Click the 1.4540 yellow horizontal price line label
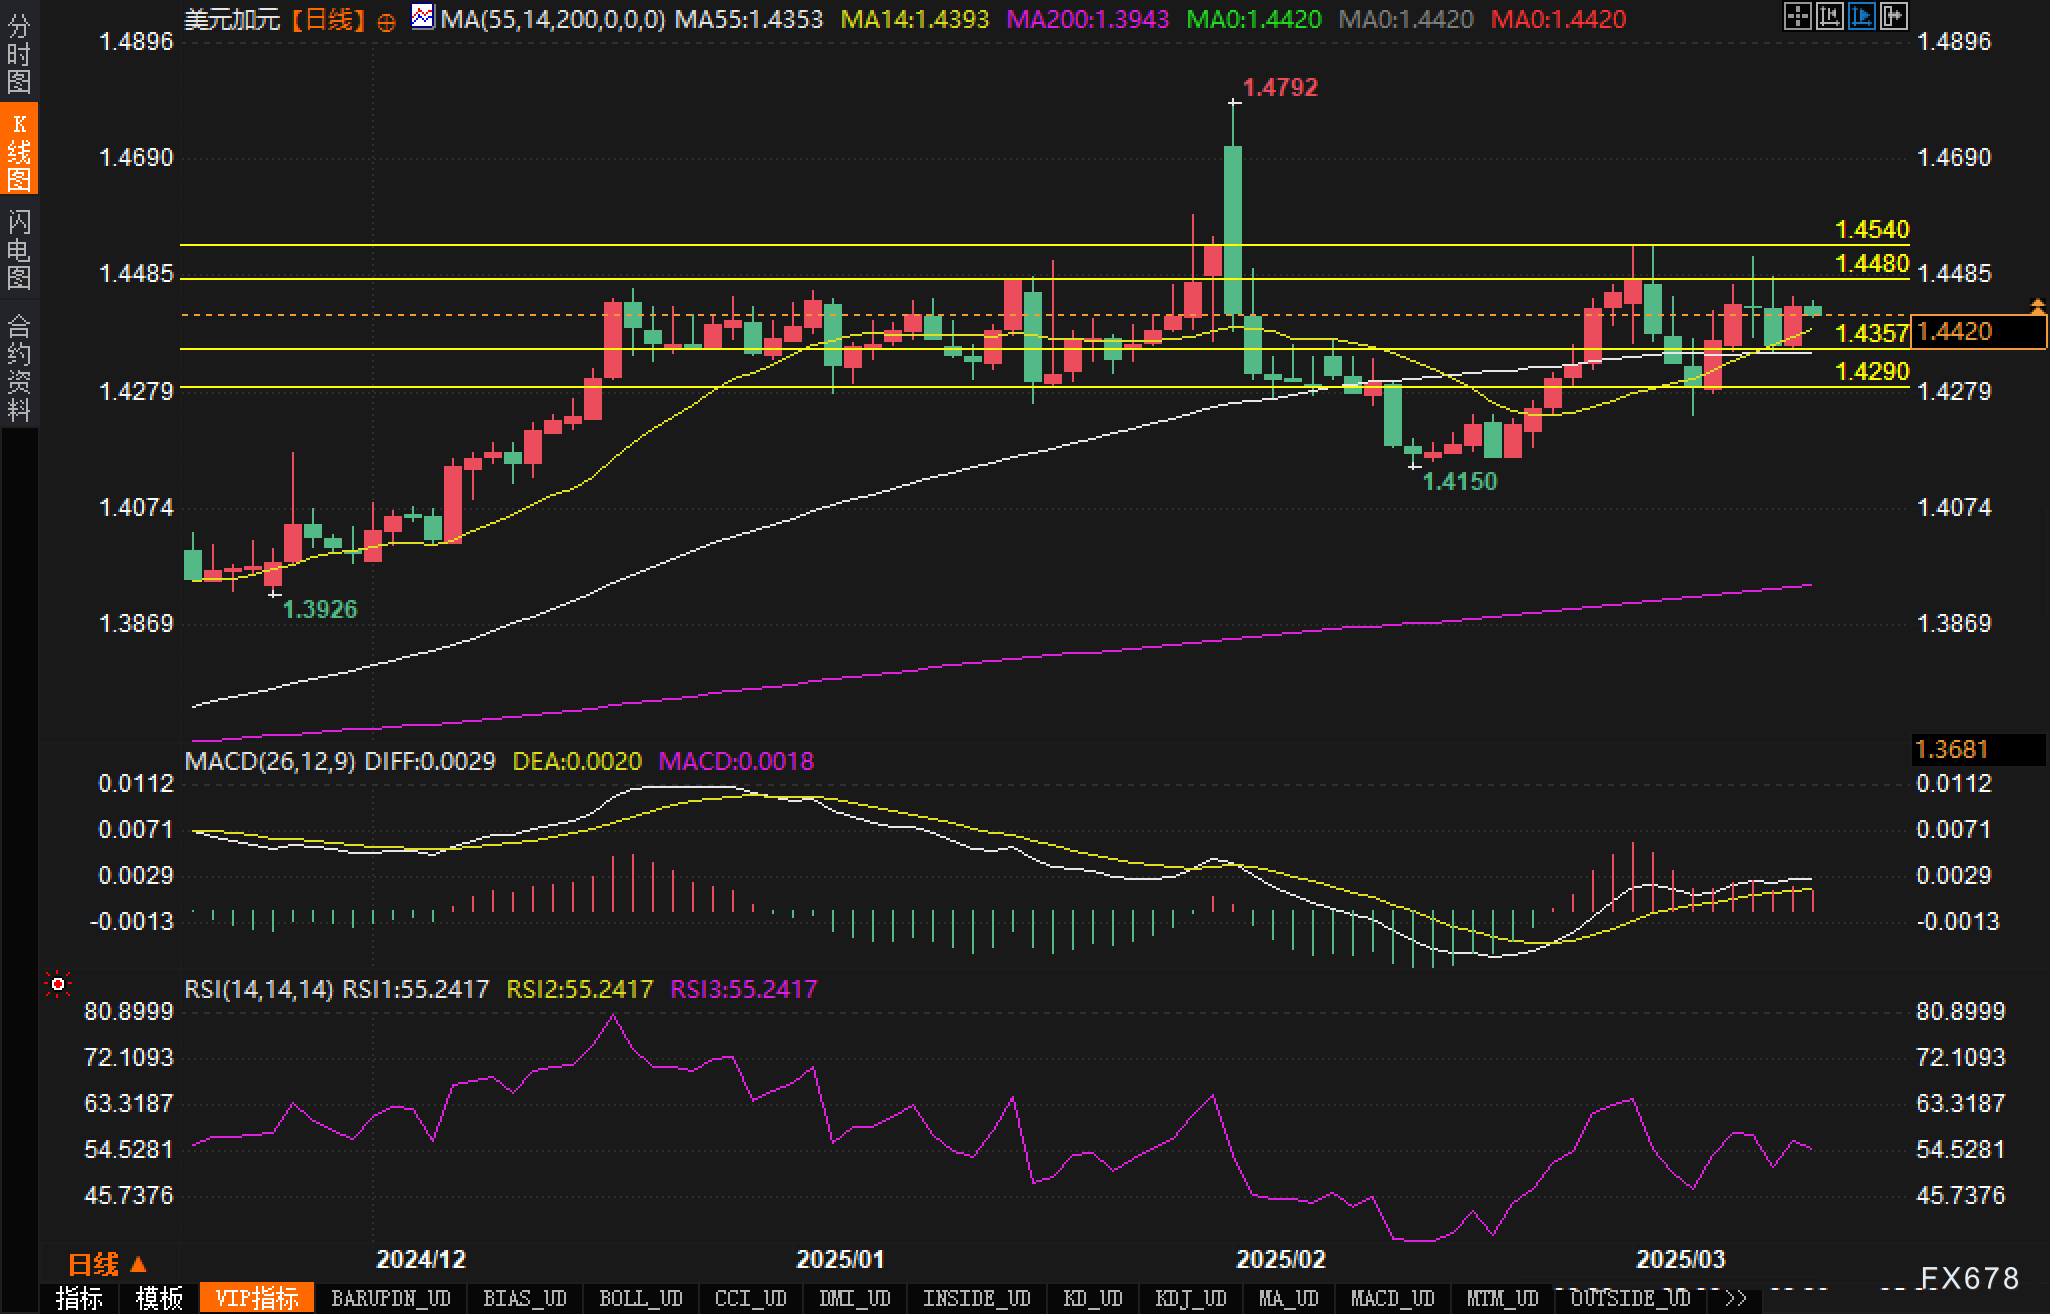This screenshot has width=2050, height=1314. [x=1872, y=230]
